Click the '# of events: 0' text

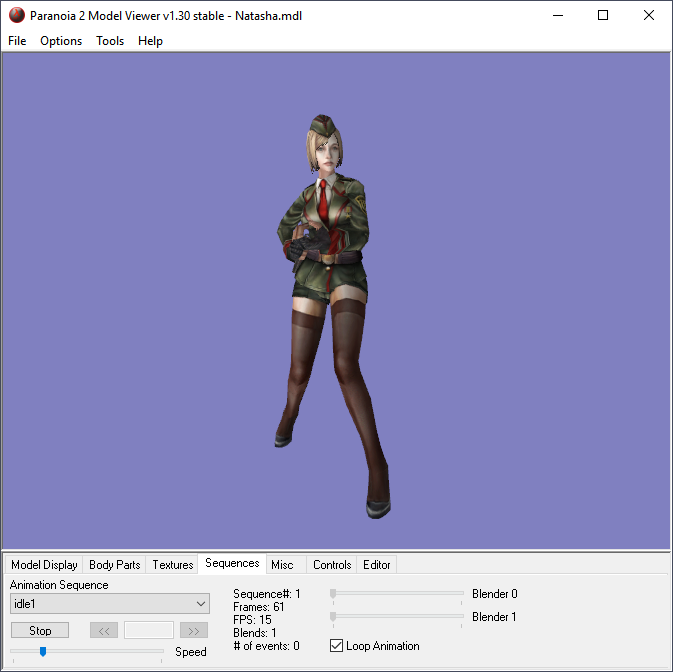(266, 646)
